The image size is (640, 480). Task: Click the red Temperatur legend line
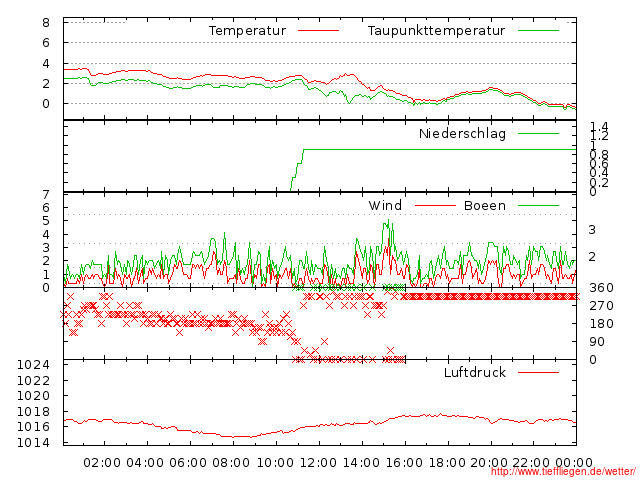pyautogui.click(x=318, y=31)
